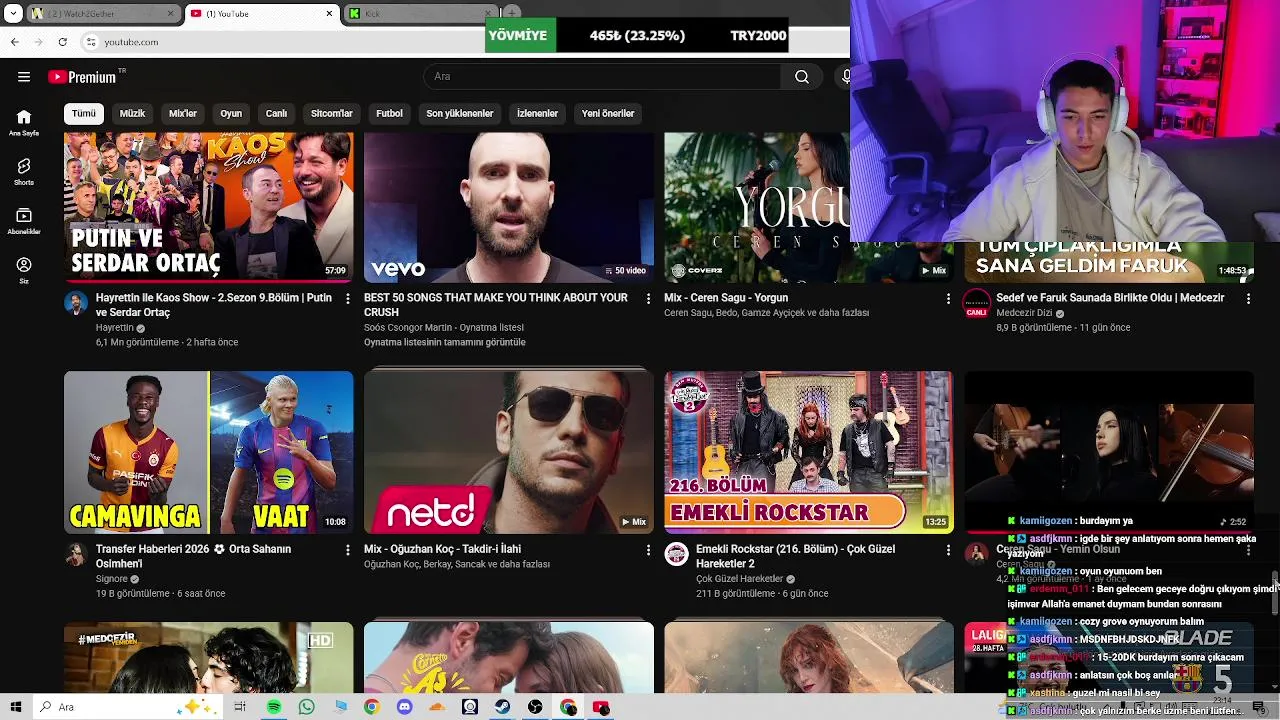Go back with browser back arrow
Screen dimensions: 1280x720
(x=15, y=42)
